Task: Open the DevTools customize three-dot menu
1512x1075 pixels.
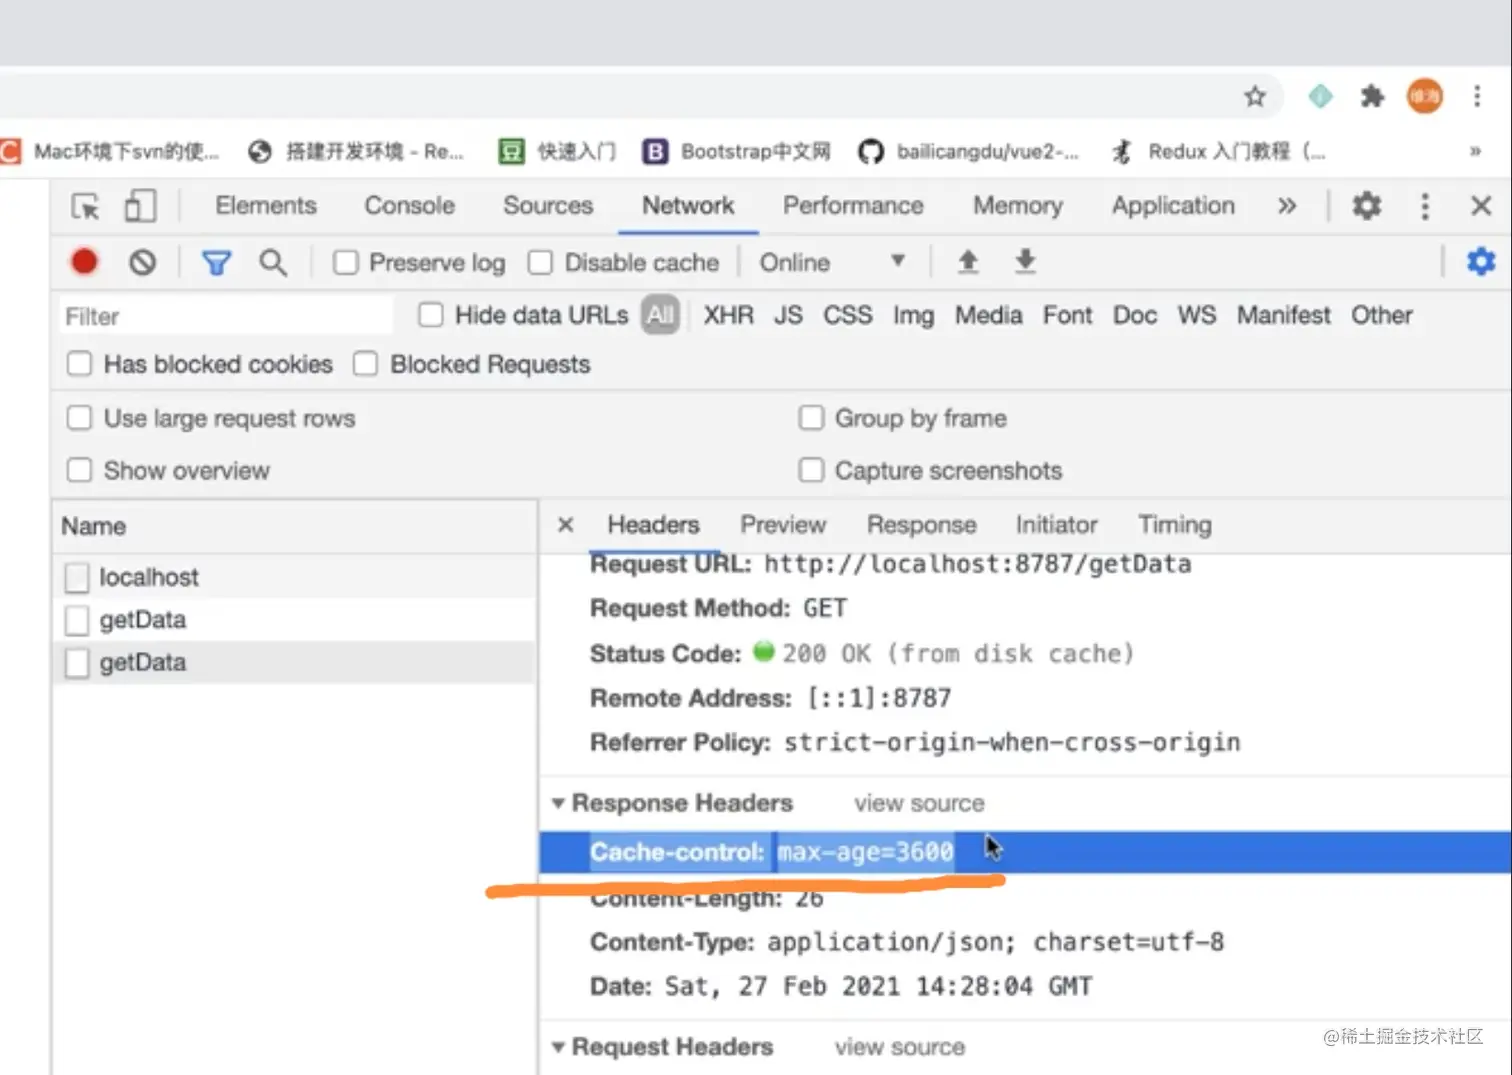Action: [x=1425, y=206]
